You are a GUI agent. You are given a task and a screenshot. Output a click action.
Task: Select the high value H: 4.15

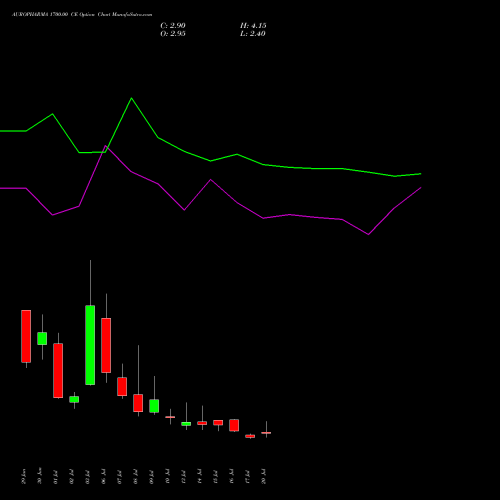(x=253, y=26)
